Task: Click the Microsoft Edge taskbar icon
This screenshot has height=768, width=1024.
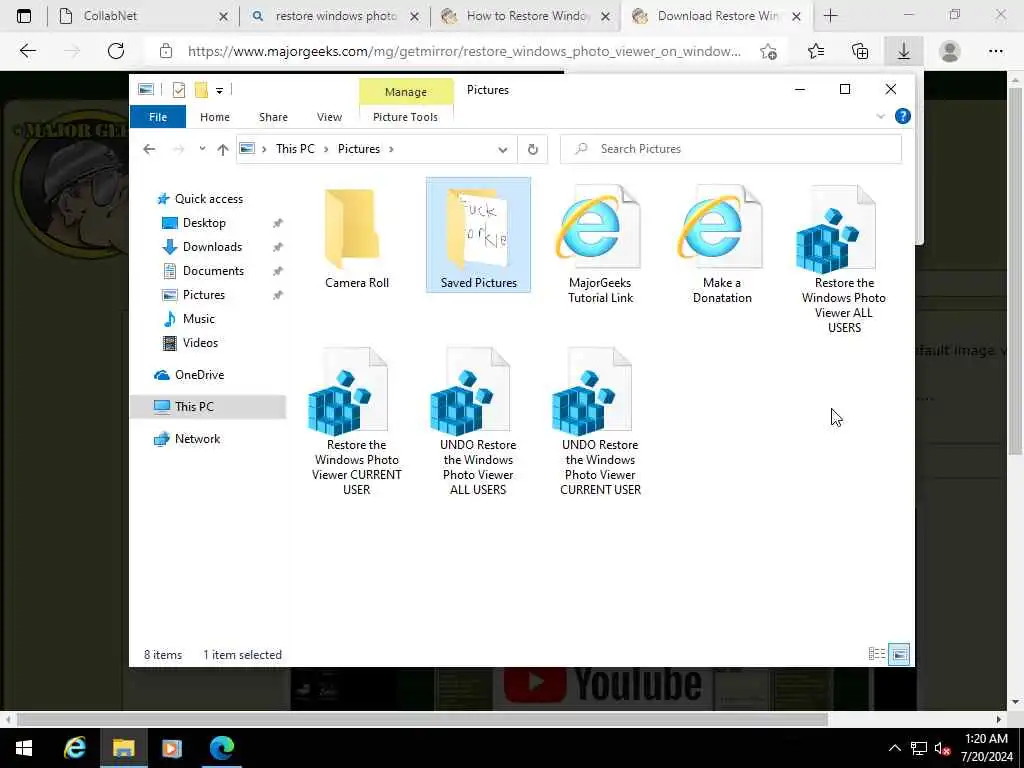Action: pos(221,748)
